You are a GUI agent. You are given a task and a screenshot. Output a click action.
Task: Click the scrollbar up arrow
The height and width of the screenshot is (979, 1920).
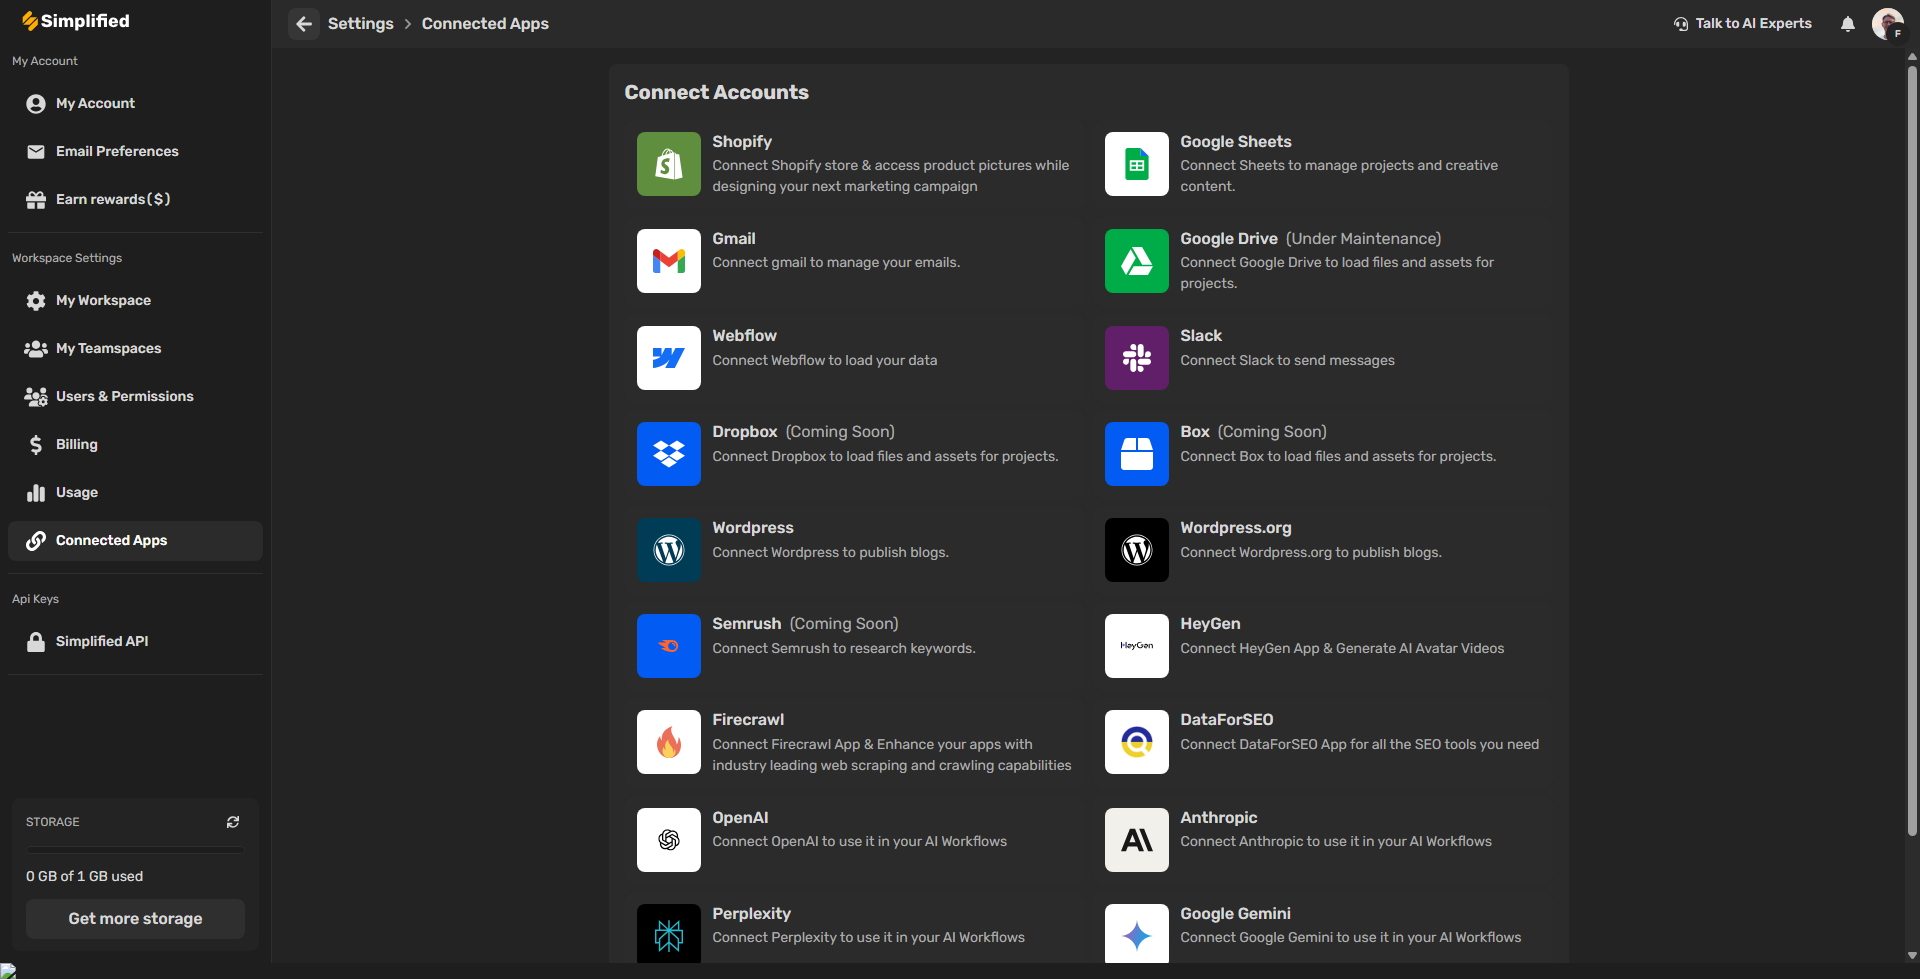[x=1912, y=57]
